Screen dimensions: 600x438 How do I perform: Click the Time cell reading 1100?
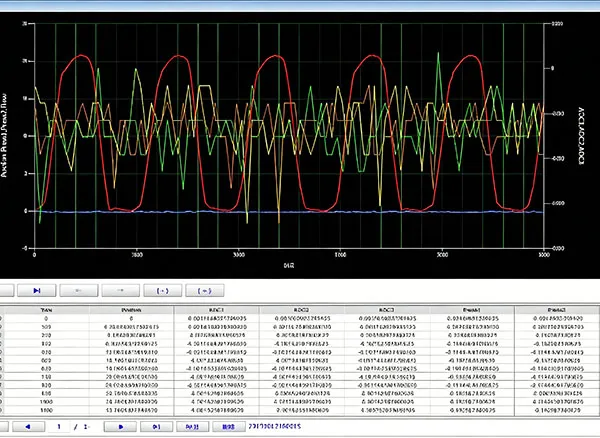pos(46,410)
